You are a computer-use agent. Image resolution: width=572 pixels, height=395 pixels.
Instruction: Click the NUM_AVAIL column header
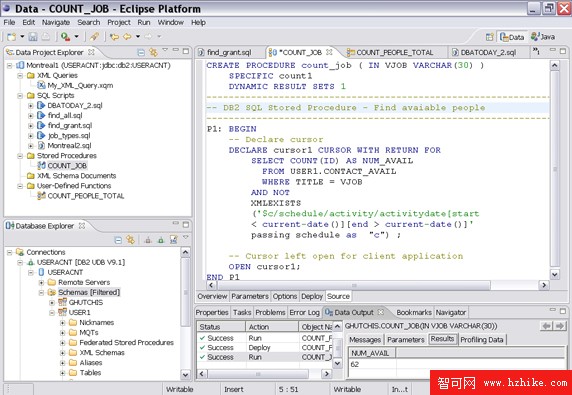tap(372, 353)
